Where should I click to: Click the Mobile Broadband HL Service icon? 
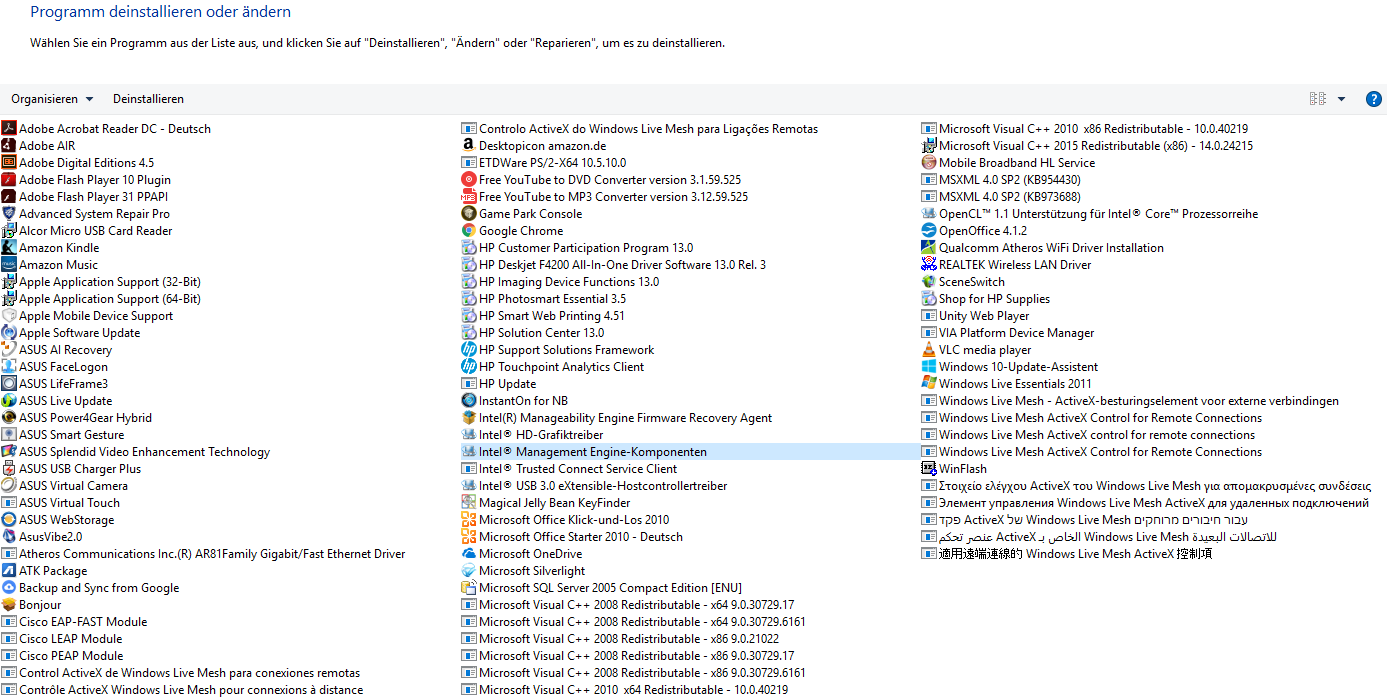[x=929, y=162]
